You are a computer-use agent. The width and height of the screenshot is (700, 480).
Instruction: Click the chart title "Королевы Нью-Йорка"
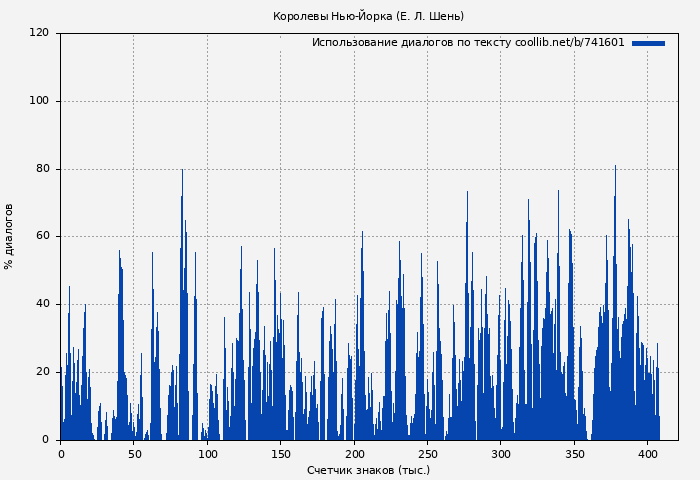(x=368, y=16)
